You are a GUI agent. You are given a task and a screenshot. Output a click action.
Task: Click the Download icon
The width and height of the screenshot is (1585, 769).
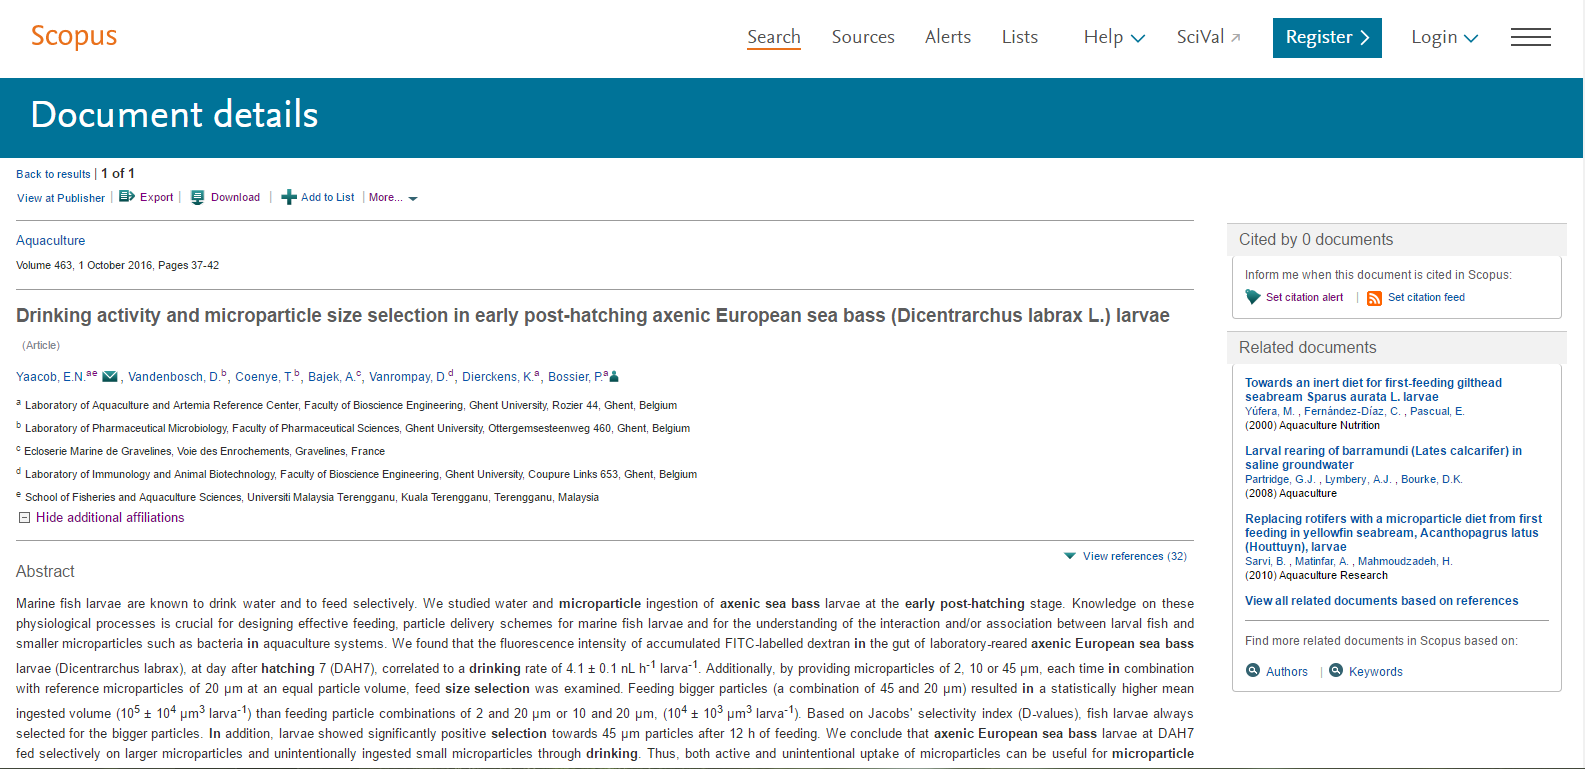pyautogui.click(x=198, y=197)
